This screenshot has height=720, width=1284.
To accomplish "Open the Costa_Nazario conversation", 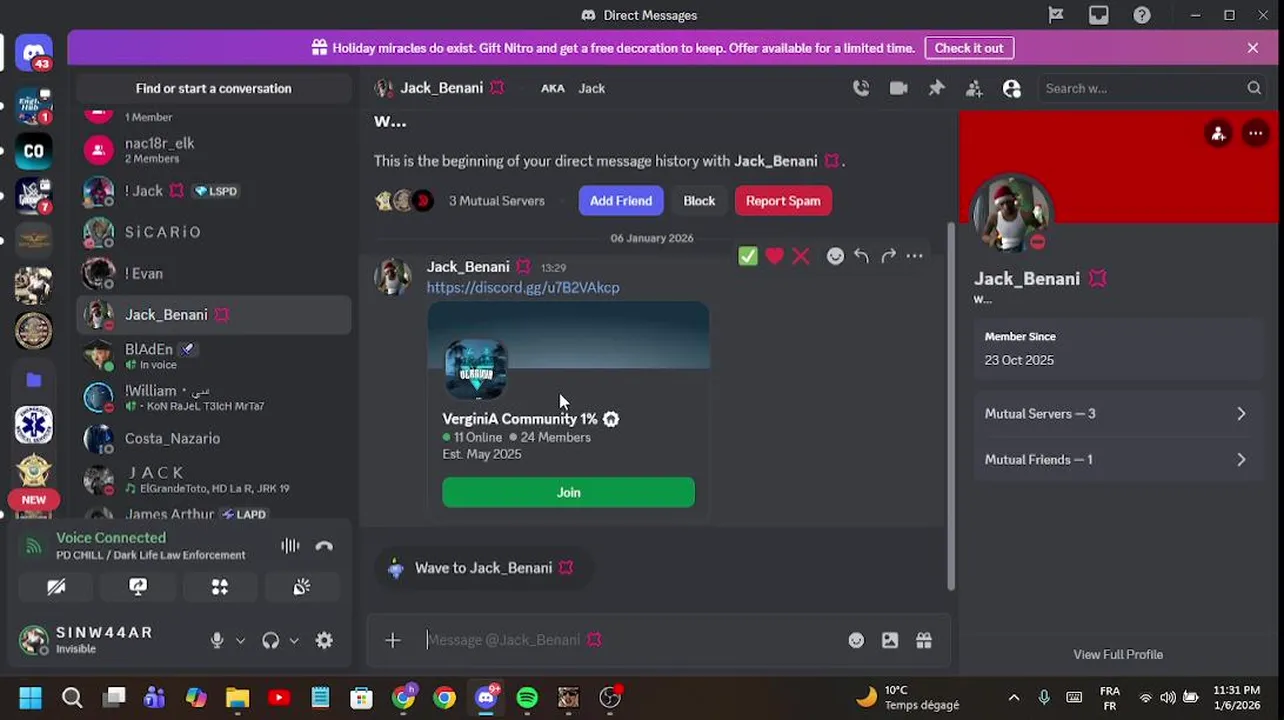I will coord(213,438).
